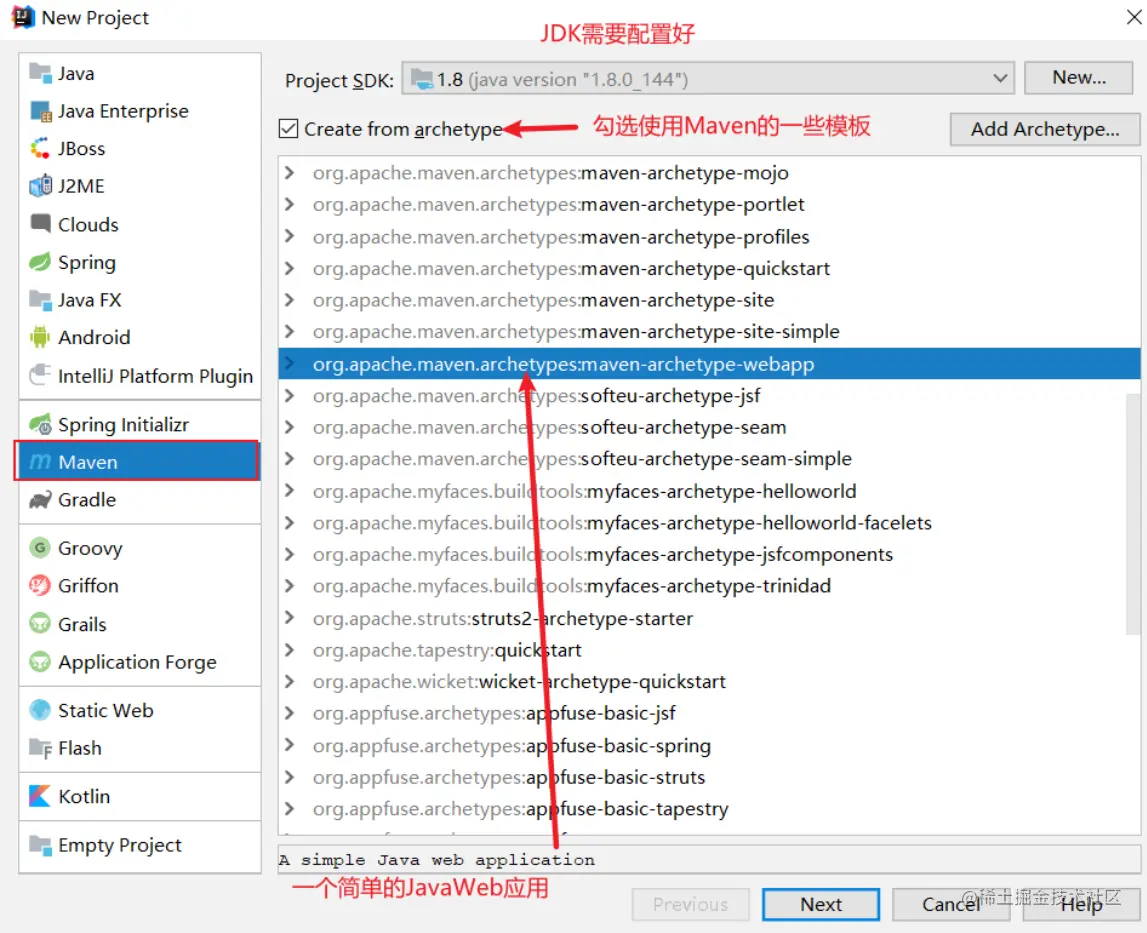The width and height of the screenshot is (1147, 933).
Task: Select appfuse-basic-tapestry archetype row
Action: (709, 809)
